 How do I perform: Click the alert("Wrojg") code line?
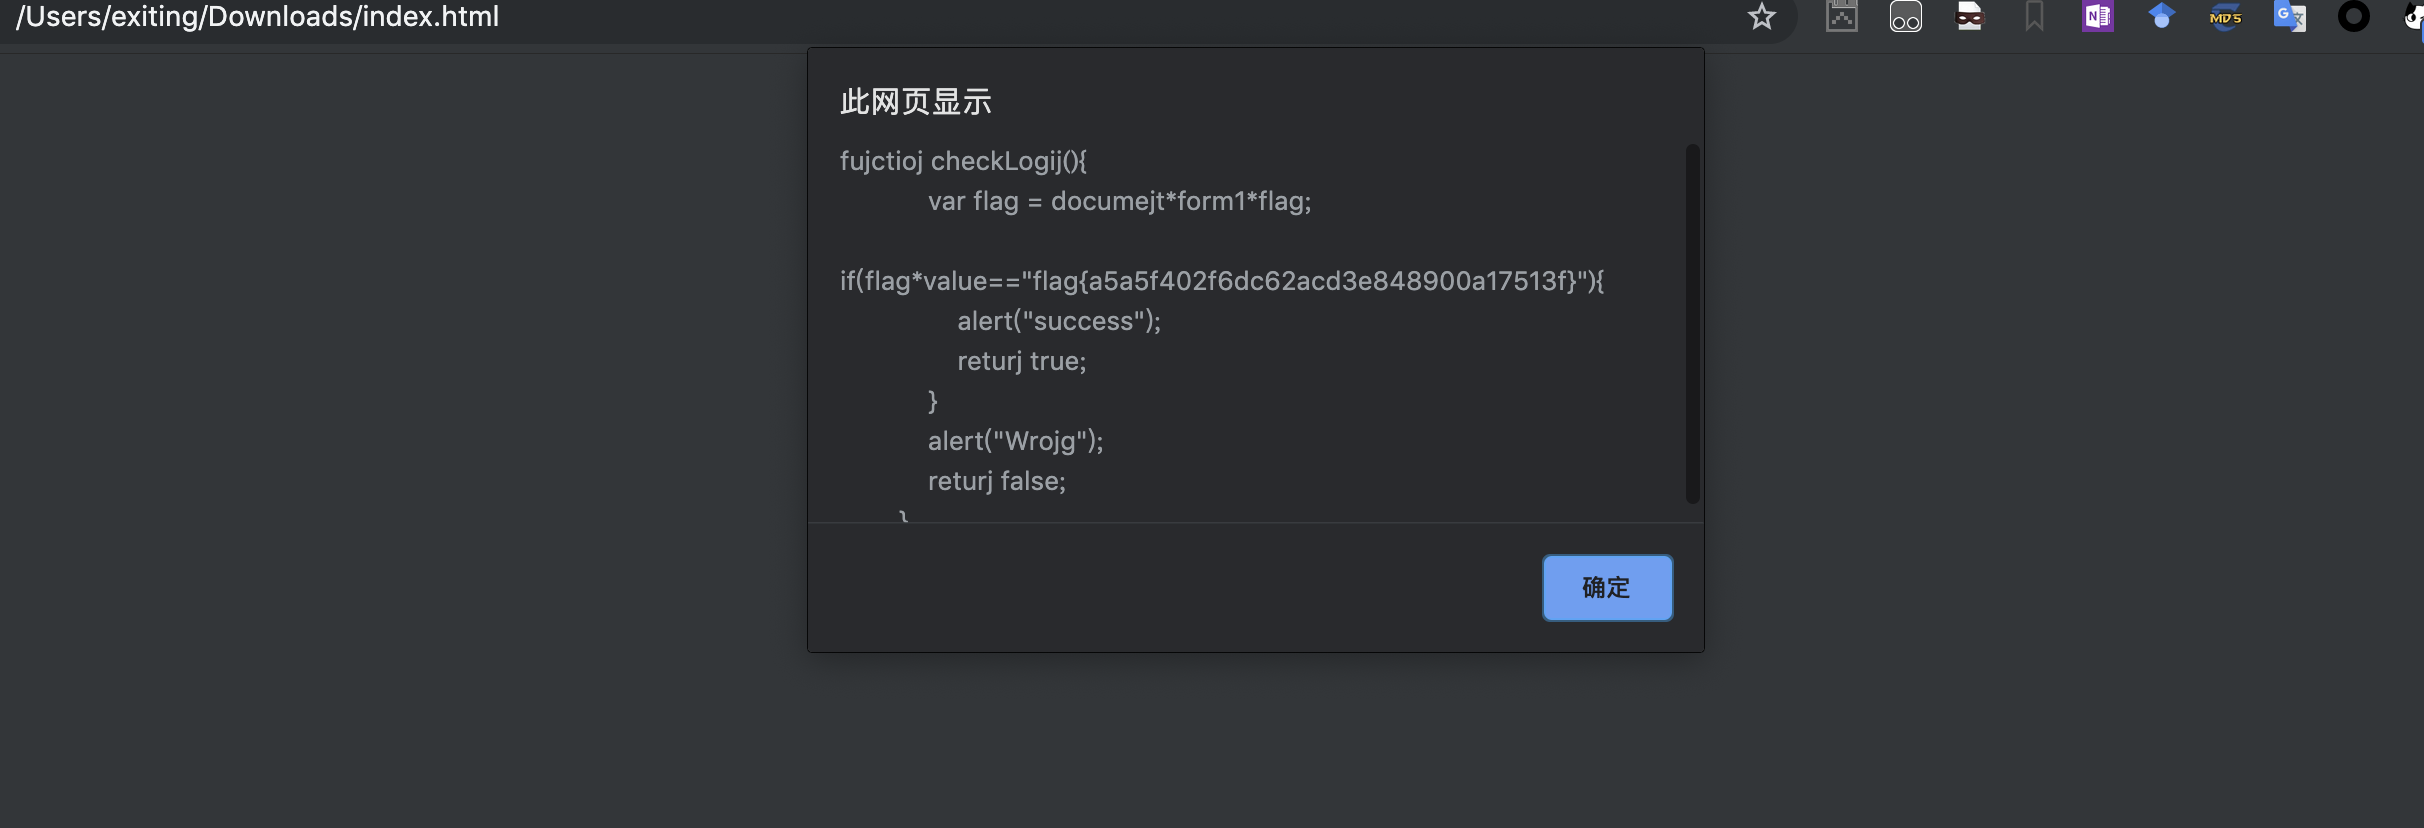[x=1015, y=441]
